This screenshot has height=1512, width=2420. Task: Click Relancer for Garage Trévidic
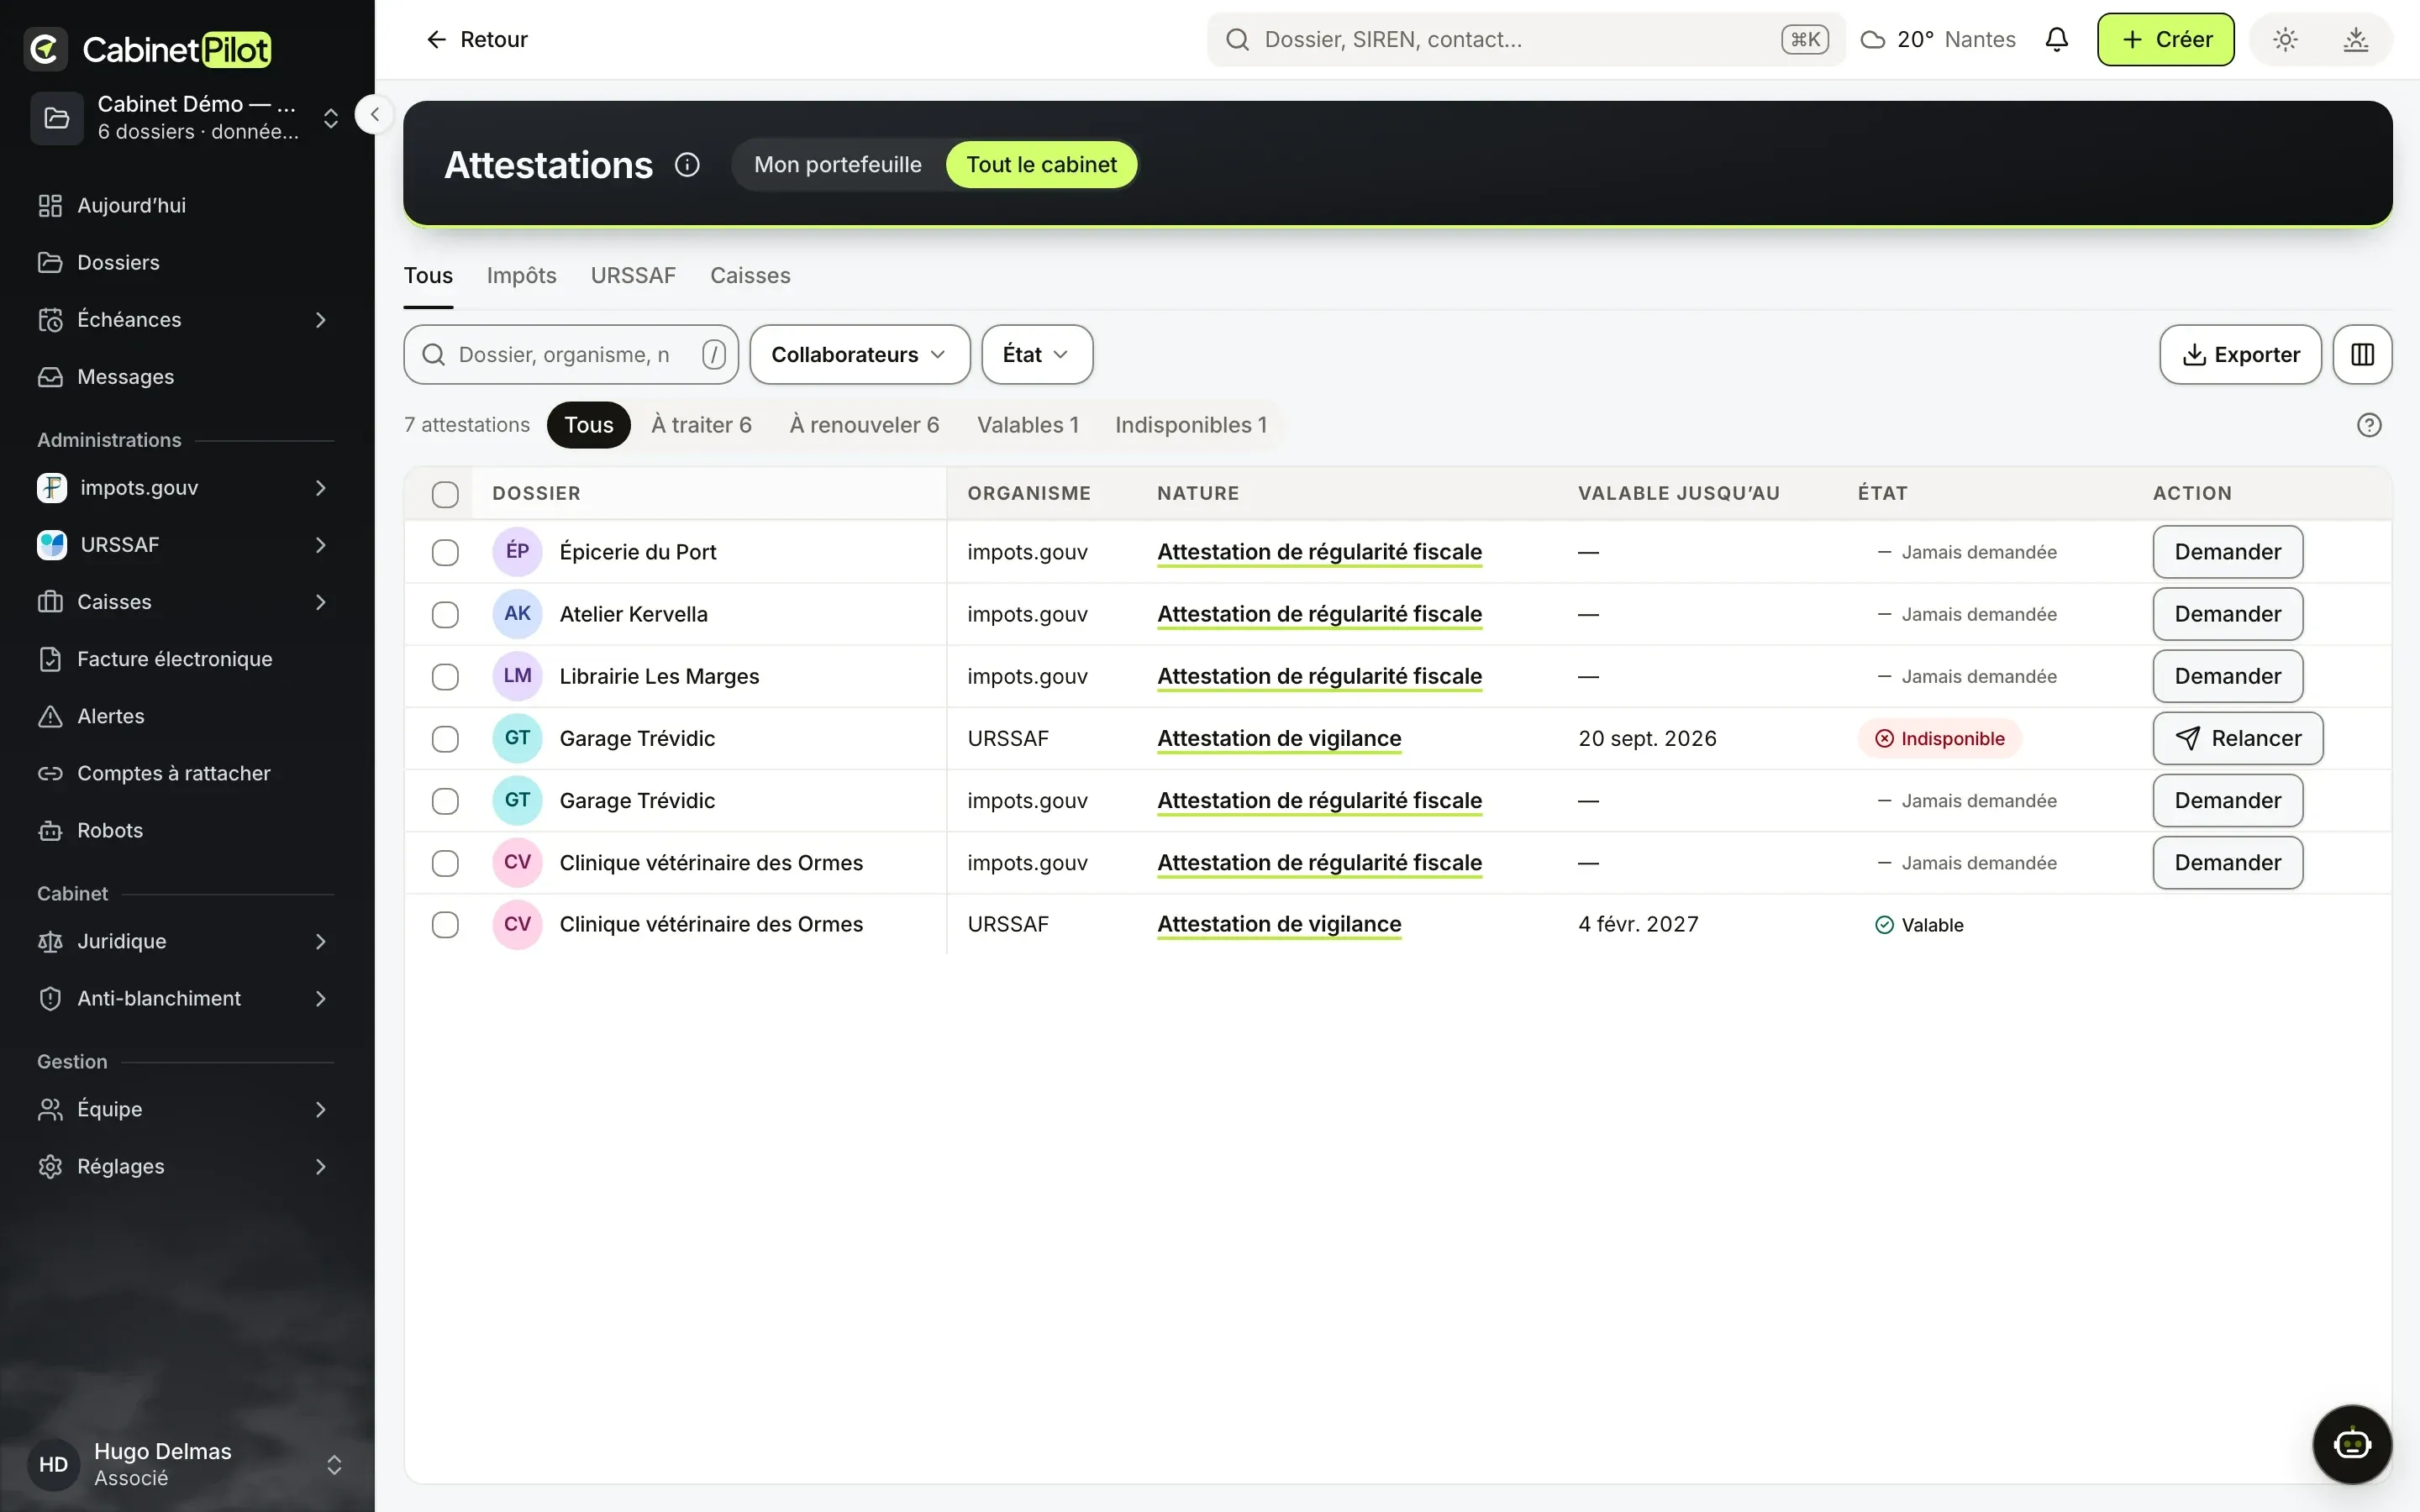point(2237,738)
